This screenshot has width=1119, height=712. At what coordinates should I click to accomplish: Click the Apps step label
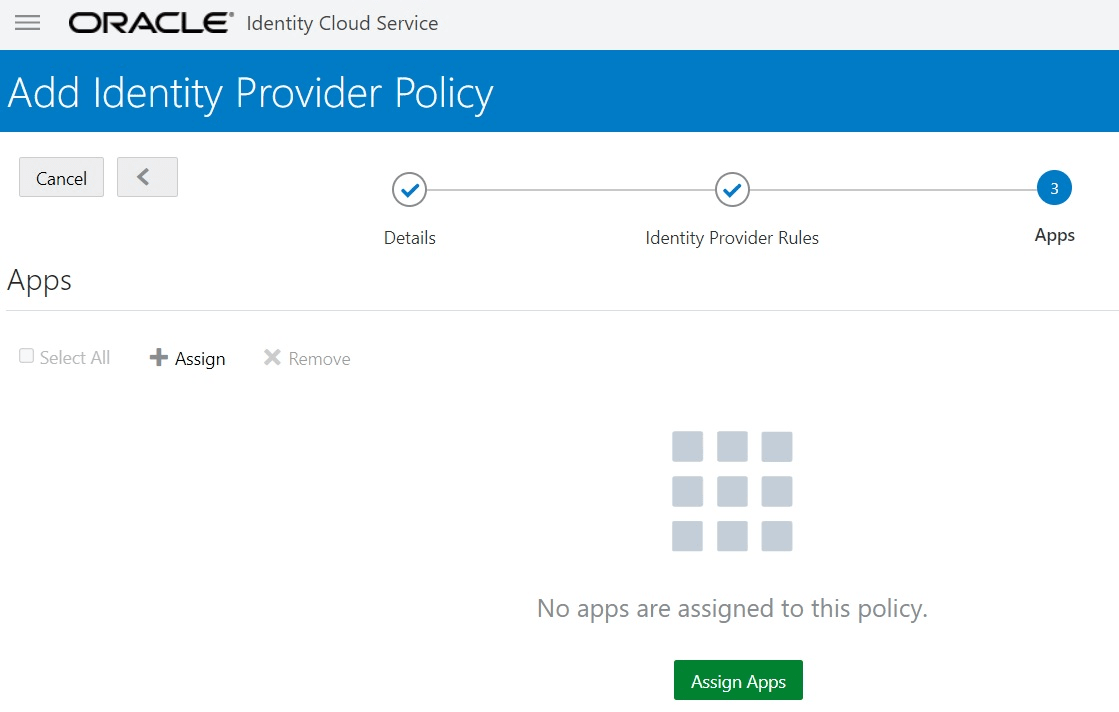(1054, 236)
